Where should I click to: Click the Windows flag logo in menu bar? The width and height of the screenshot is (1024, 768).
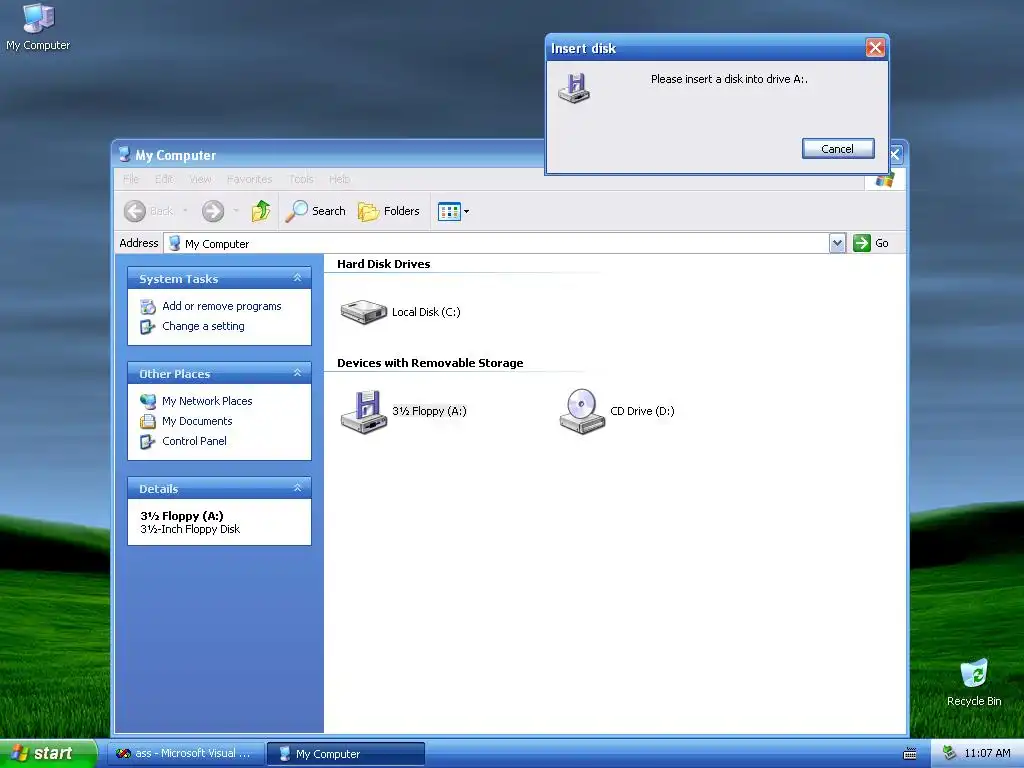tap(884, 180)
